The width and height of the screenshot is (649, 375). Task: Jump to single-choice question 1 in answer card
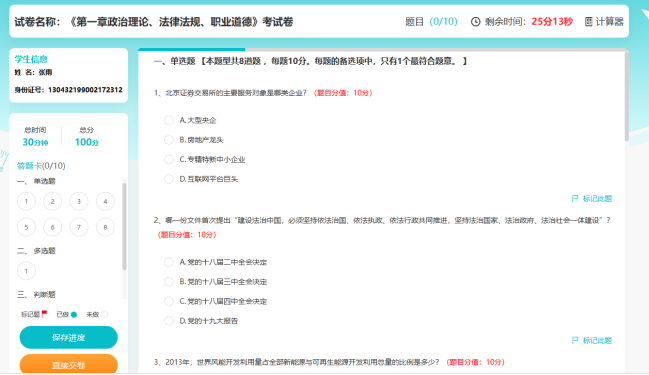(26, 202)
